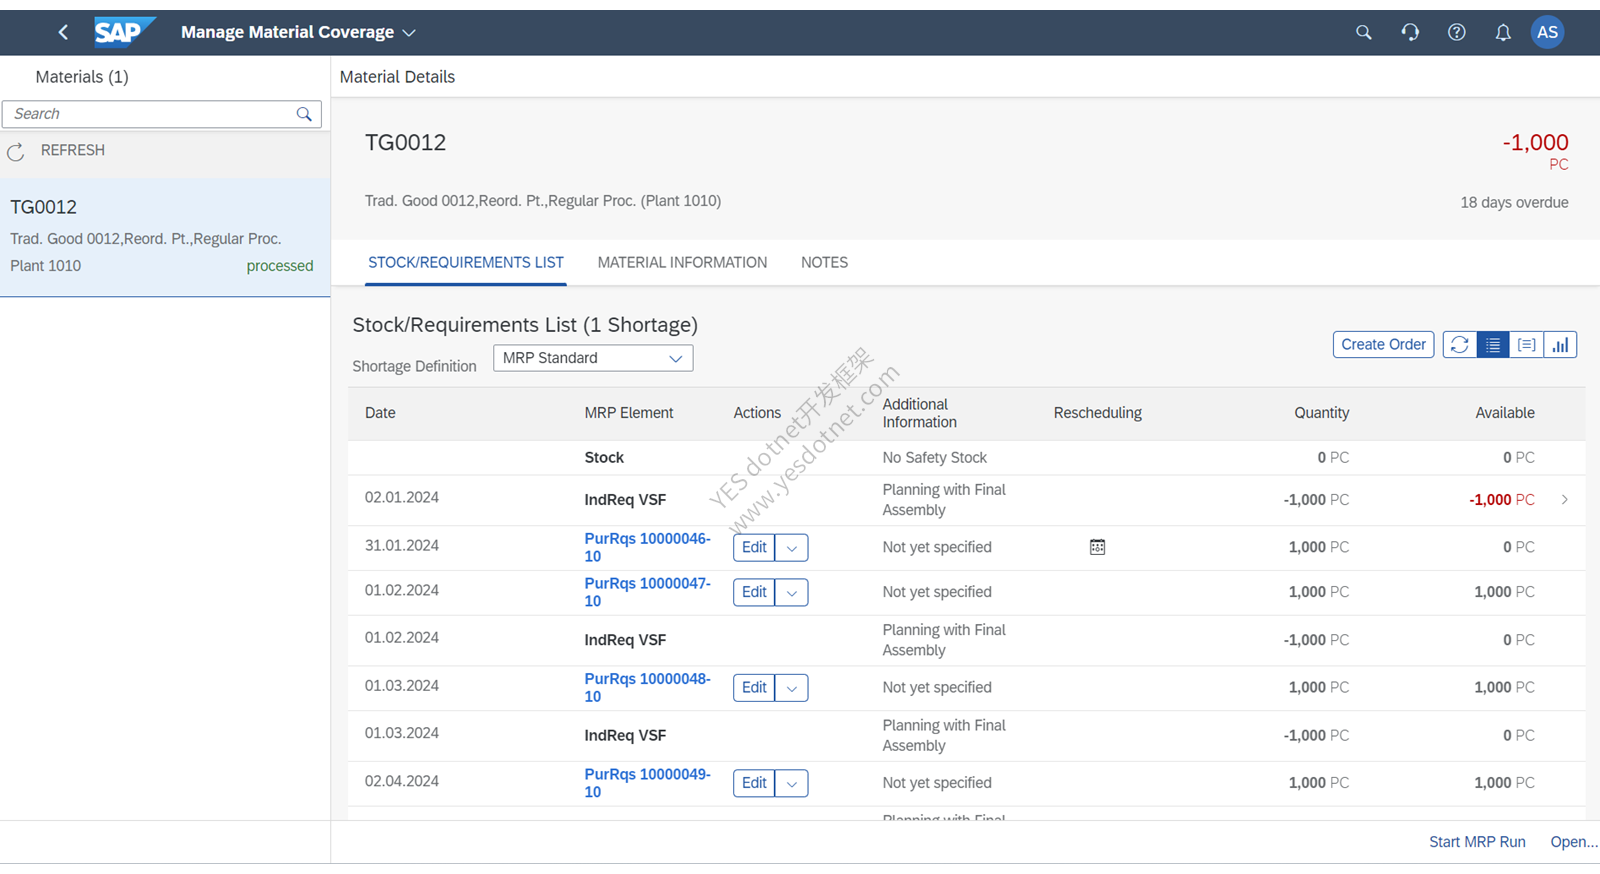The height and width of the screenshot is (874, 1600).
Task: Click the Available column header
Action: pyautogui.click(x=1504, y=413)
